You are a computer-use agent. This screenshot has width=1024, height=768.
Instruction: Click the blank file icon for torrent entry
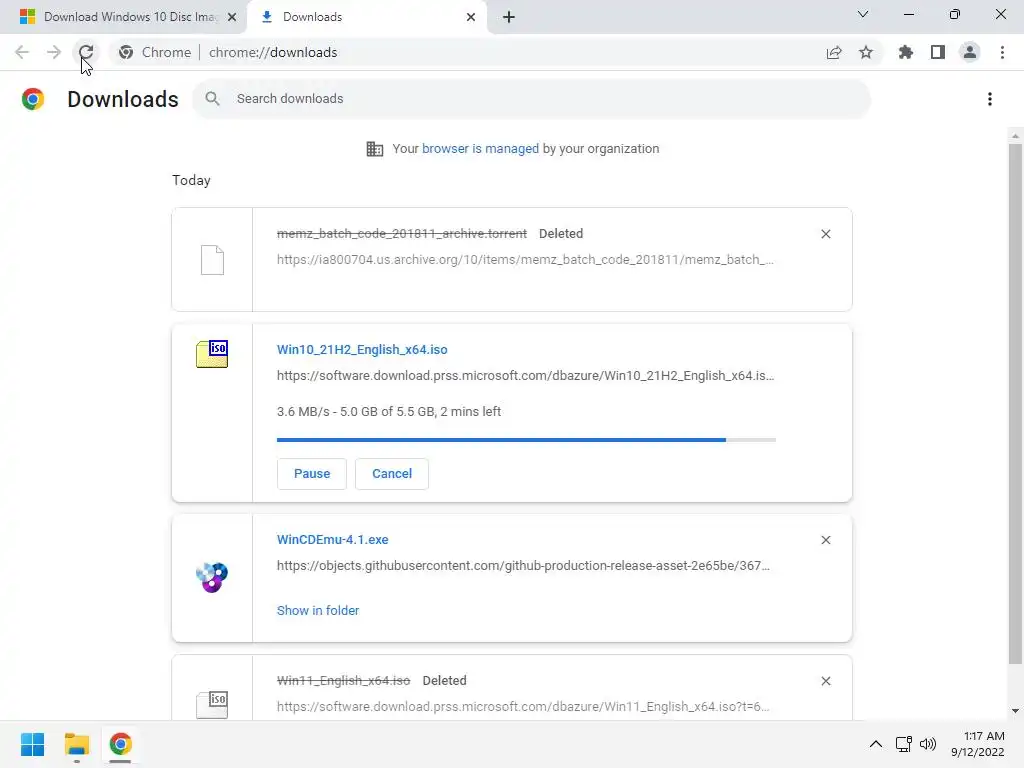[x=212, y=260]
